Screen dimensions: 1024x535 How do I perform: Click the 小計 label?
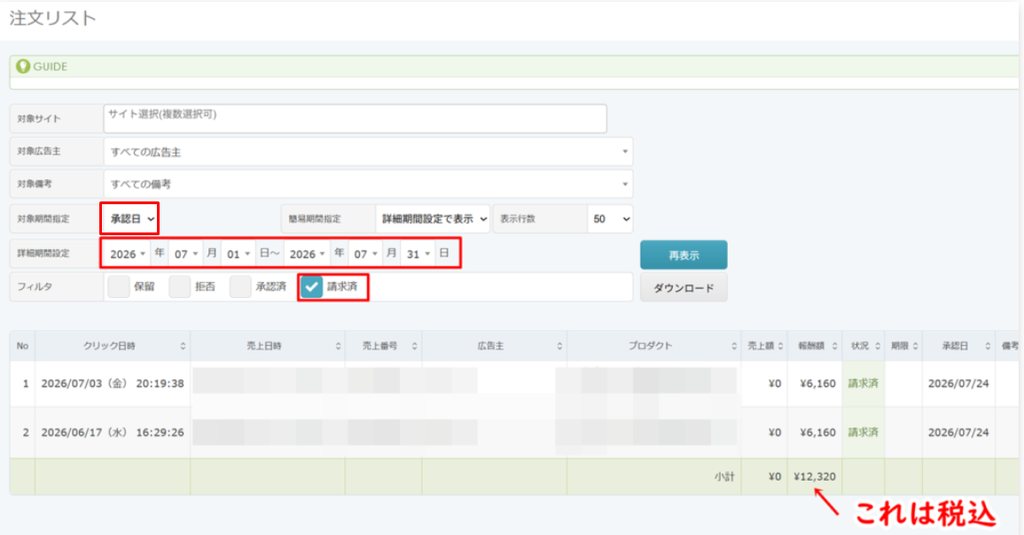click(724, 477)
